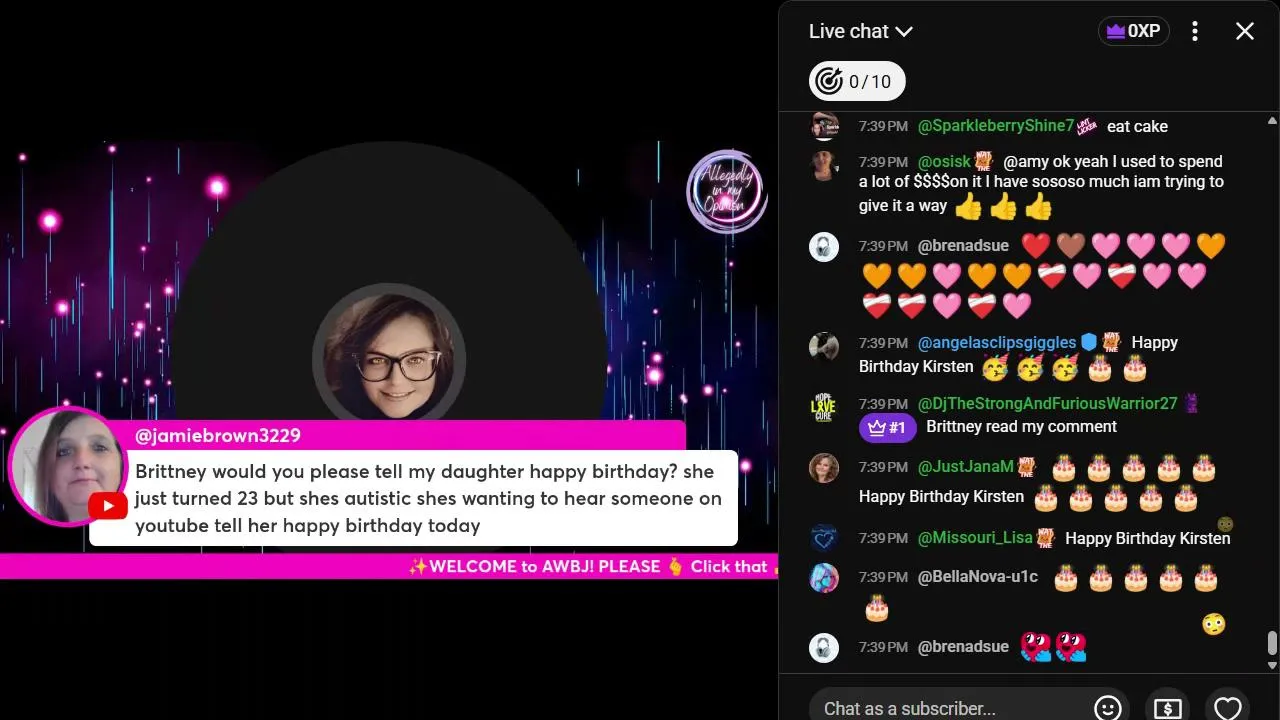Viewport: 1280px width, 720px height.
Task: Open the 0XP crown badge
Action: (1134, 31)
